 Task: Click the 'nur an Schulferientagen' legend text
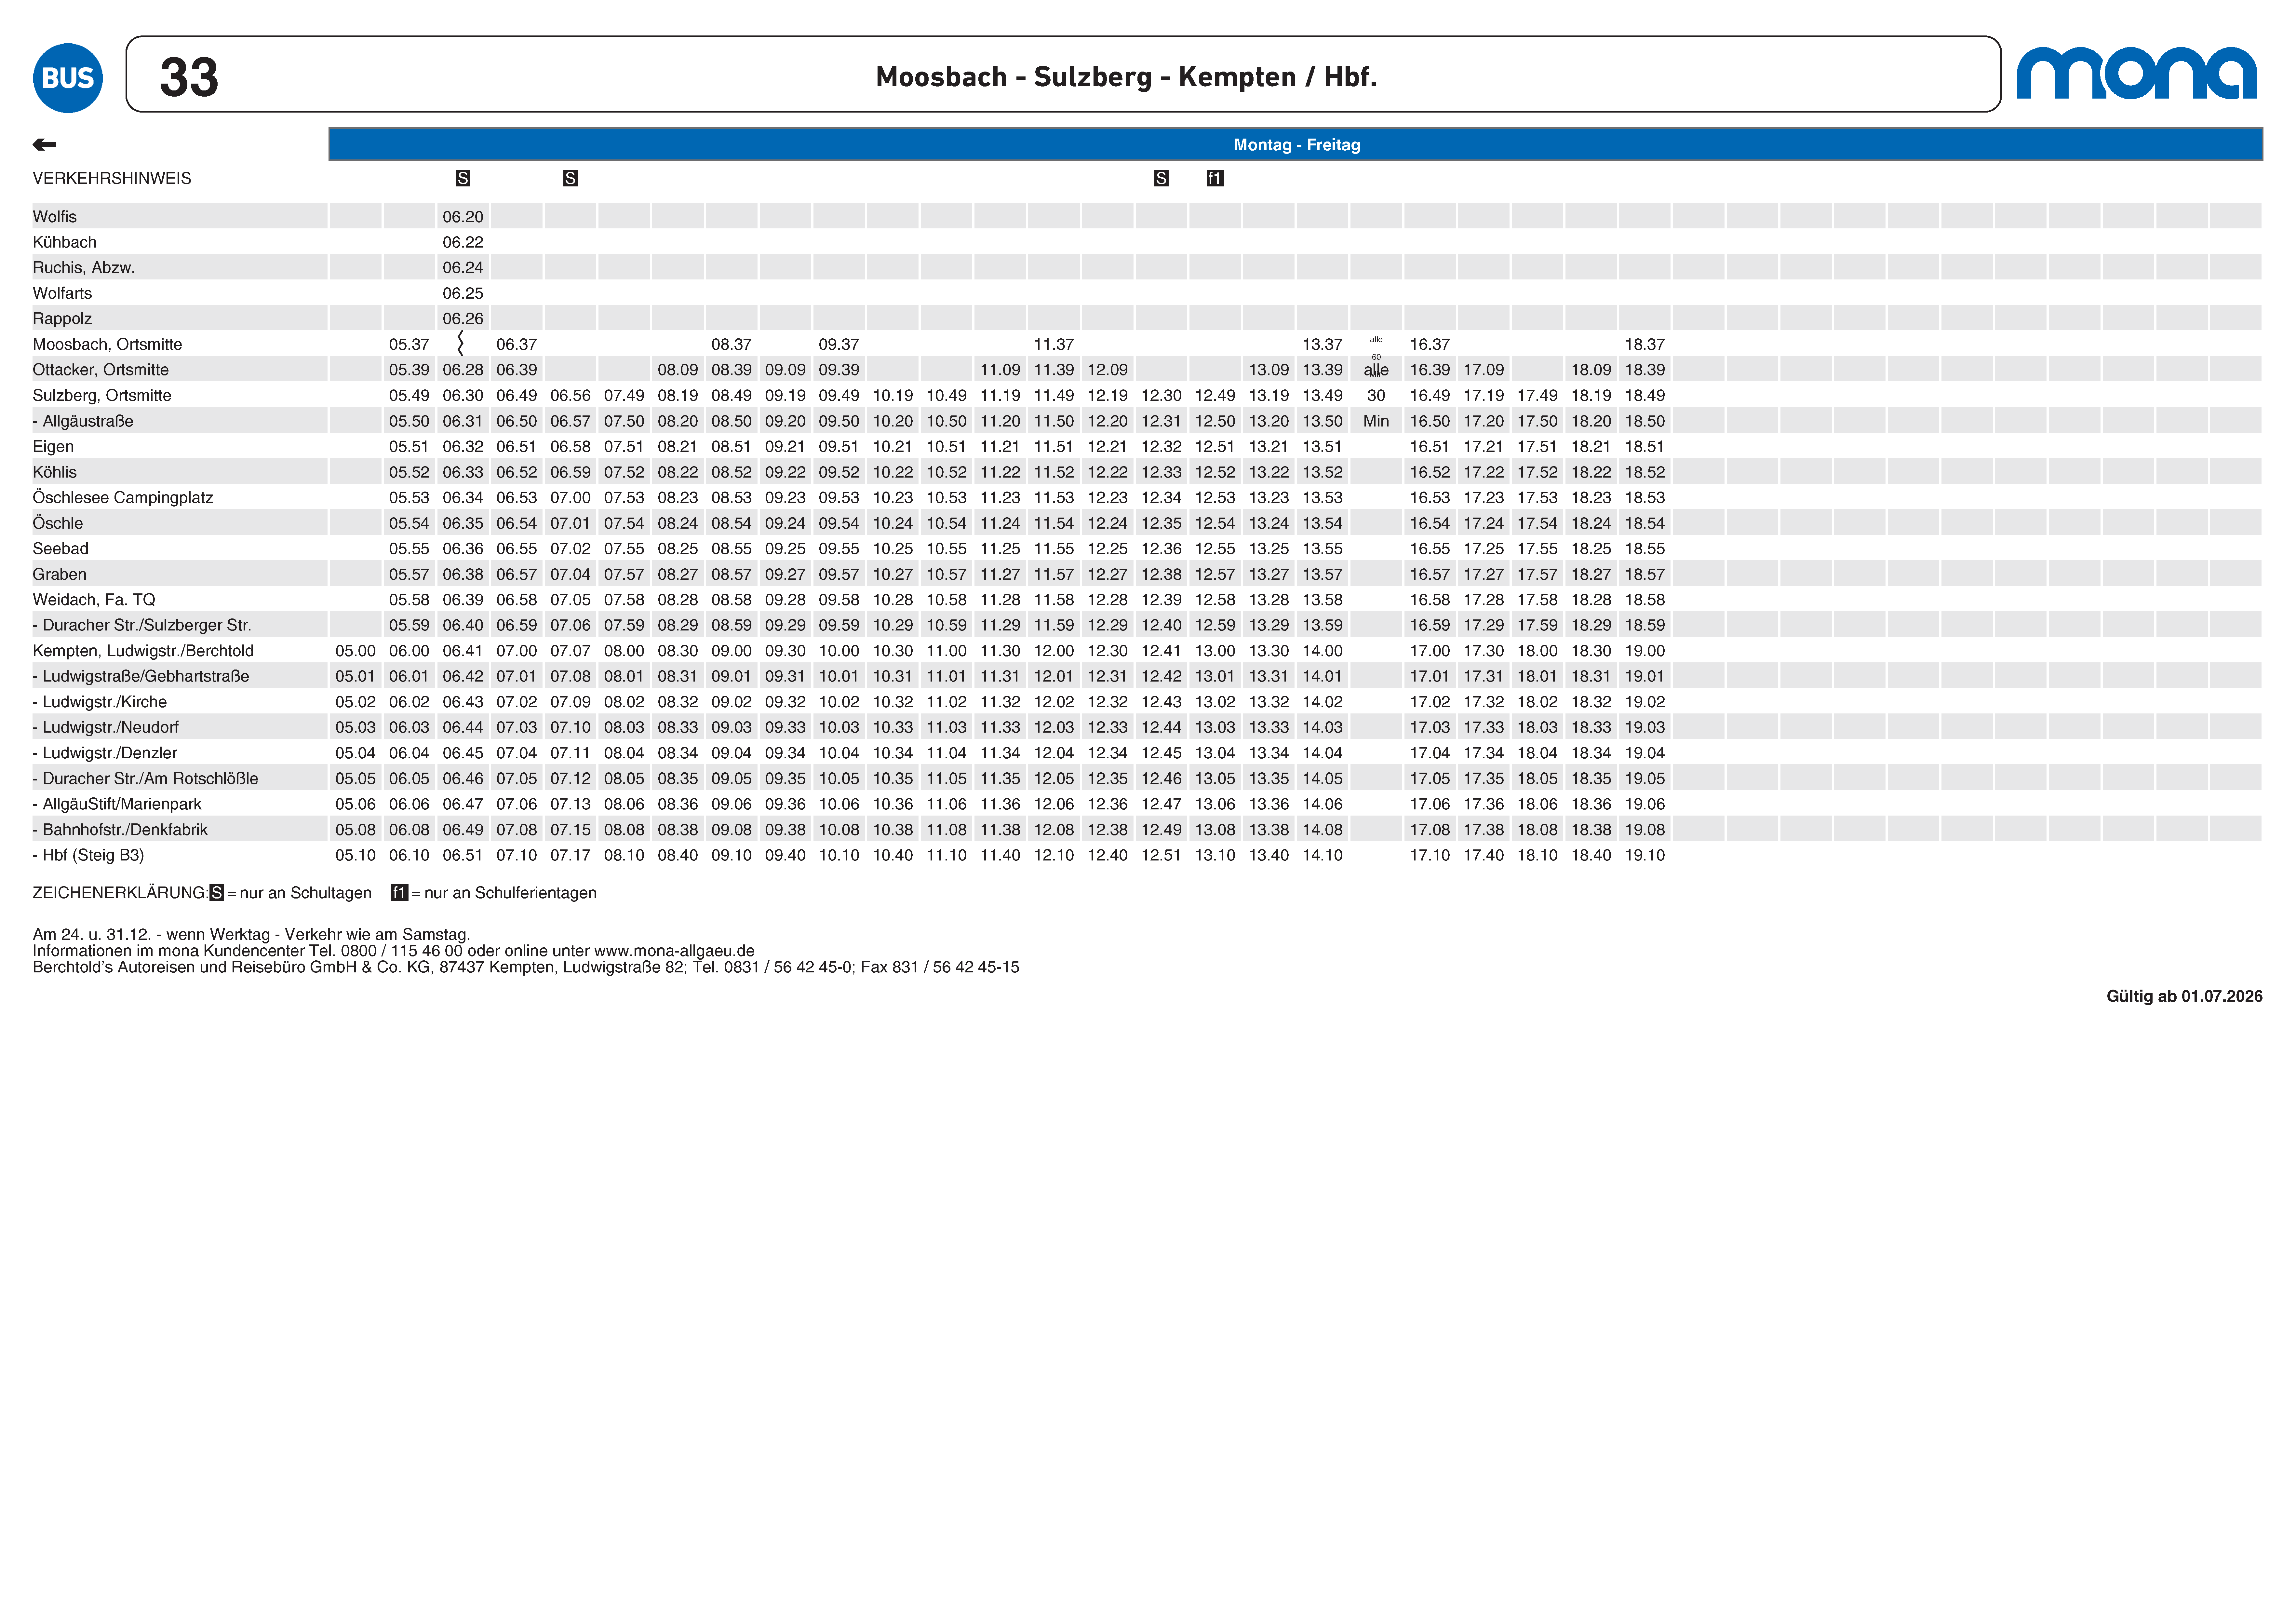tap(510, 893)
